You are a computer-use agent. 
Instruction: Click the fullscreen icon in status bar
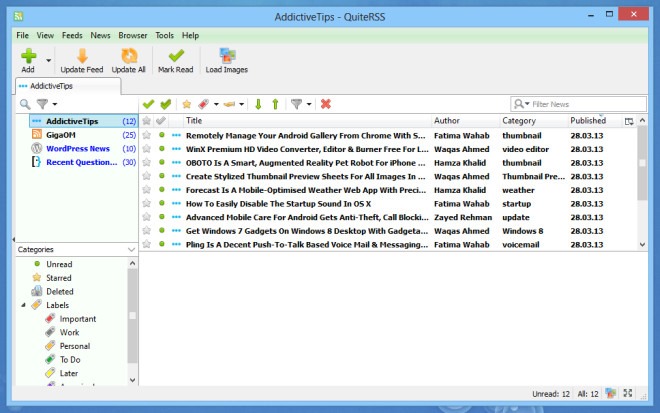[x=628, y=393]
